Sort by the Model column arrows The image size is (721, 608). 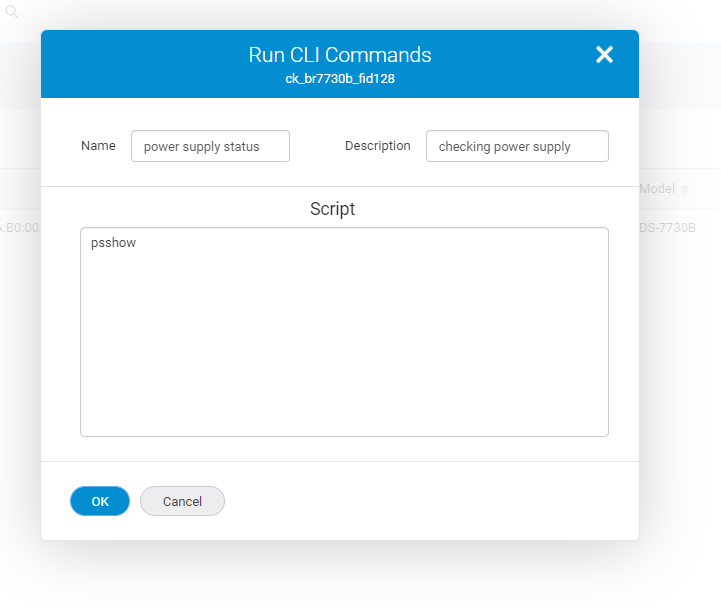pyautogui.click(x=685, y=189)
